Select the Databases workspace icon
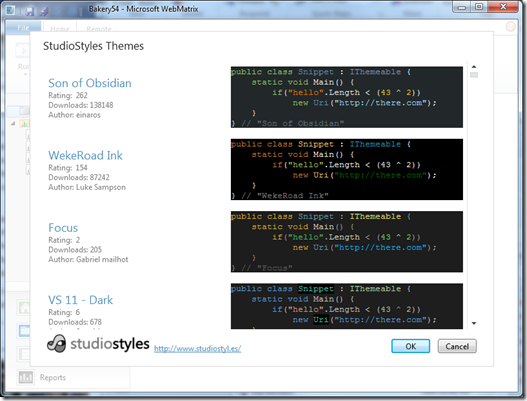The image size is (527, 401). click(x=24, y=354)
